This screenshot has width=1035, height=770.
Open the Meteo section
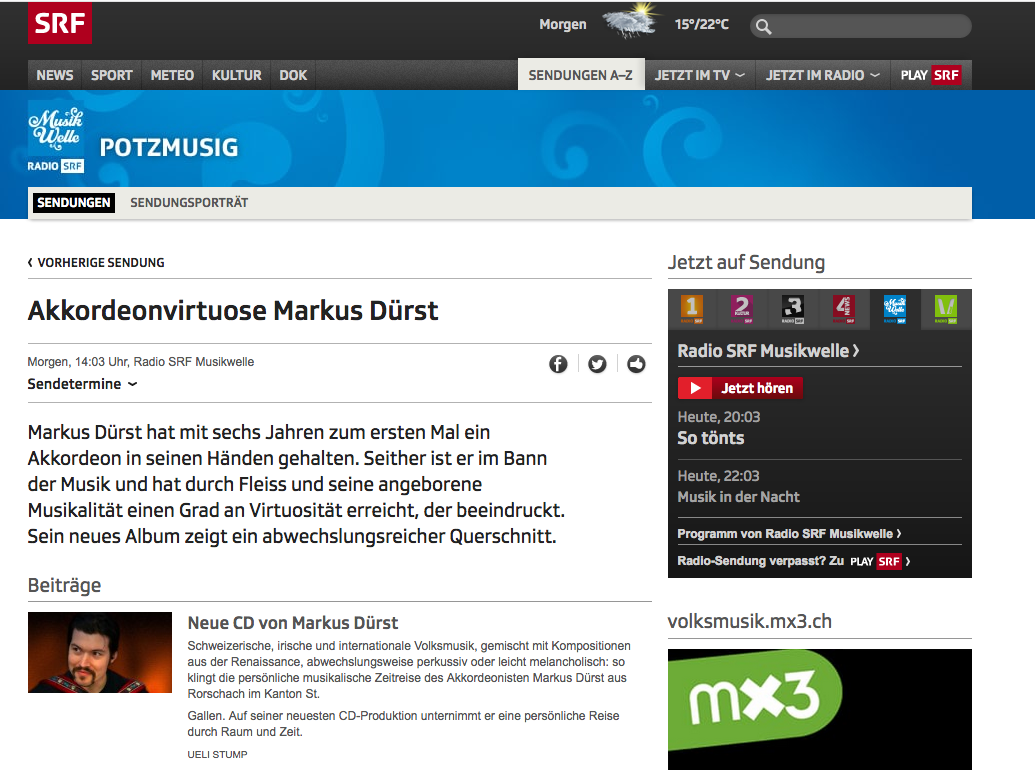click(172, 75)
